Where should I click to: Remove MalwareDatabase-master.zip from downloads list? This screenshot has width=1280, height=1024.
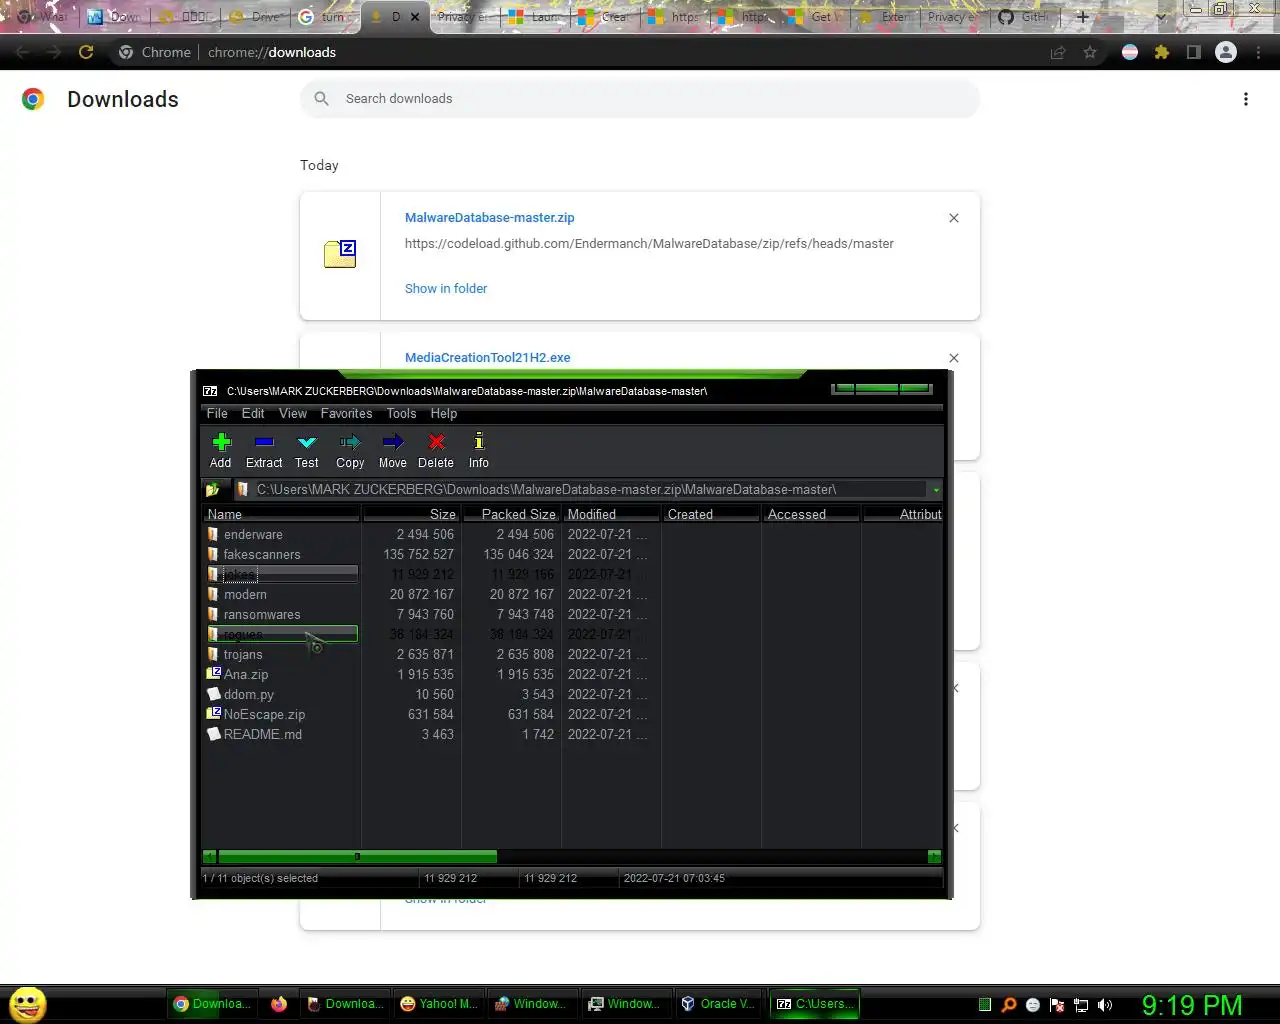coord(954,218)
